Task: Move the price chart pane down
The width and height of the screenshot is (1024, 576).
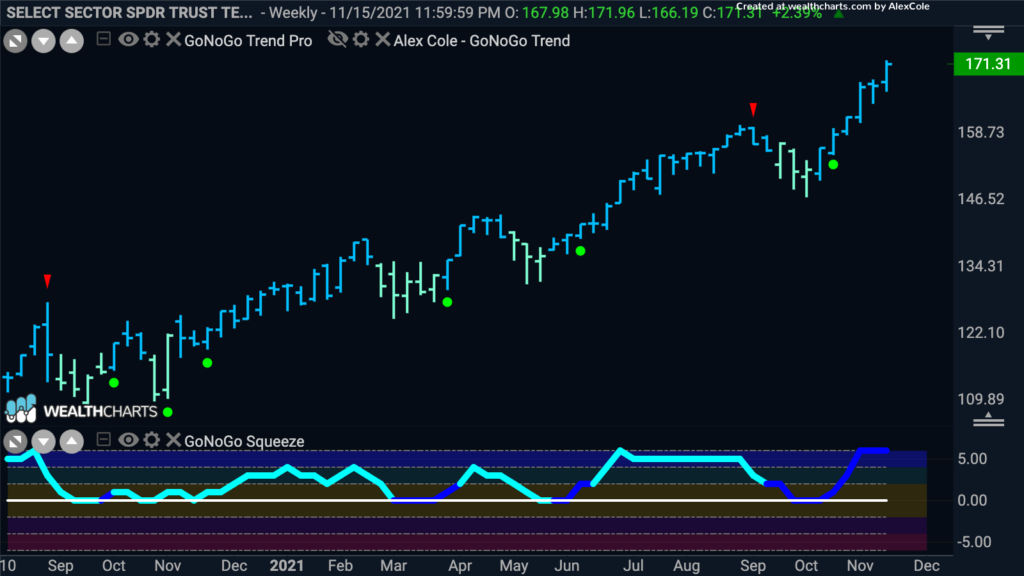Action: pos(44,41)
